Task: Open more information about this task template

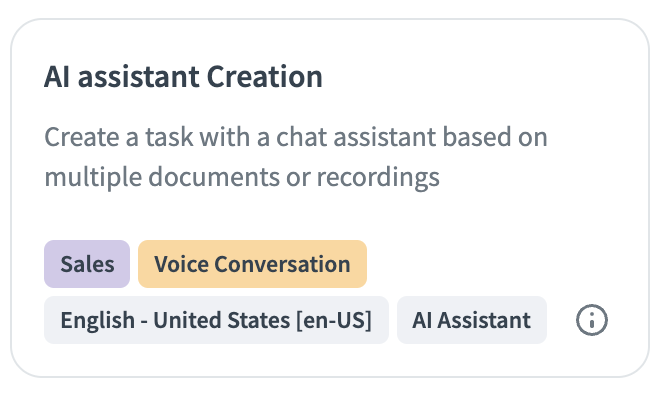Action: pos(592,320)
